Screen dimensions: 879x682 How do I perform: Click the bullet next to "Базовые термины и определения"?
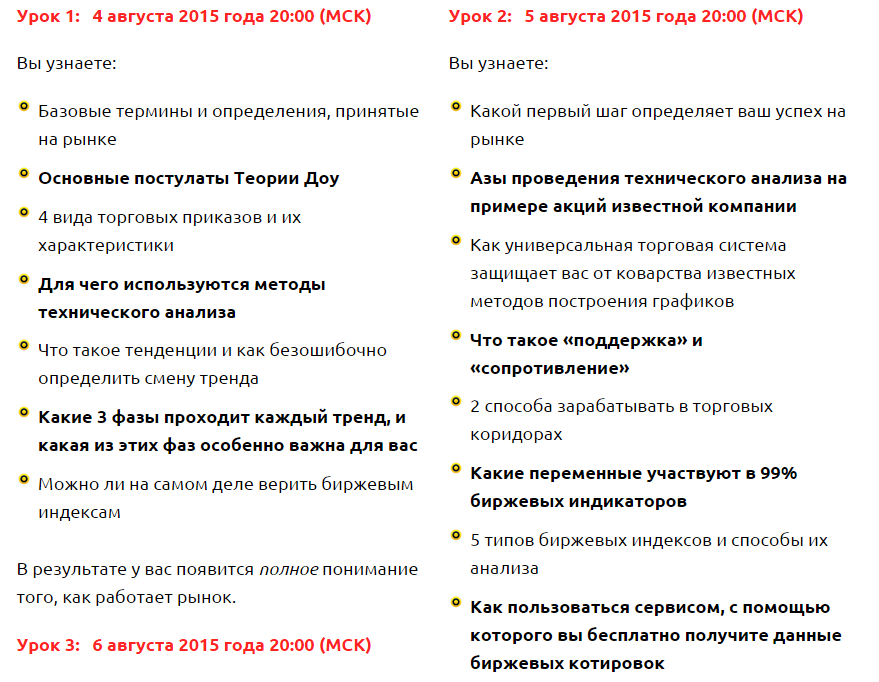(x=23, y=107)
